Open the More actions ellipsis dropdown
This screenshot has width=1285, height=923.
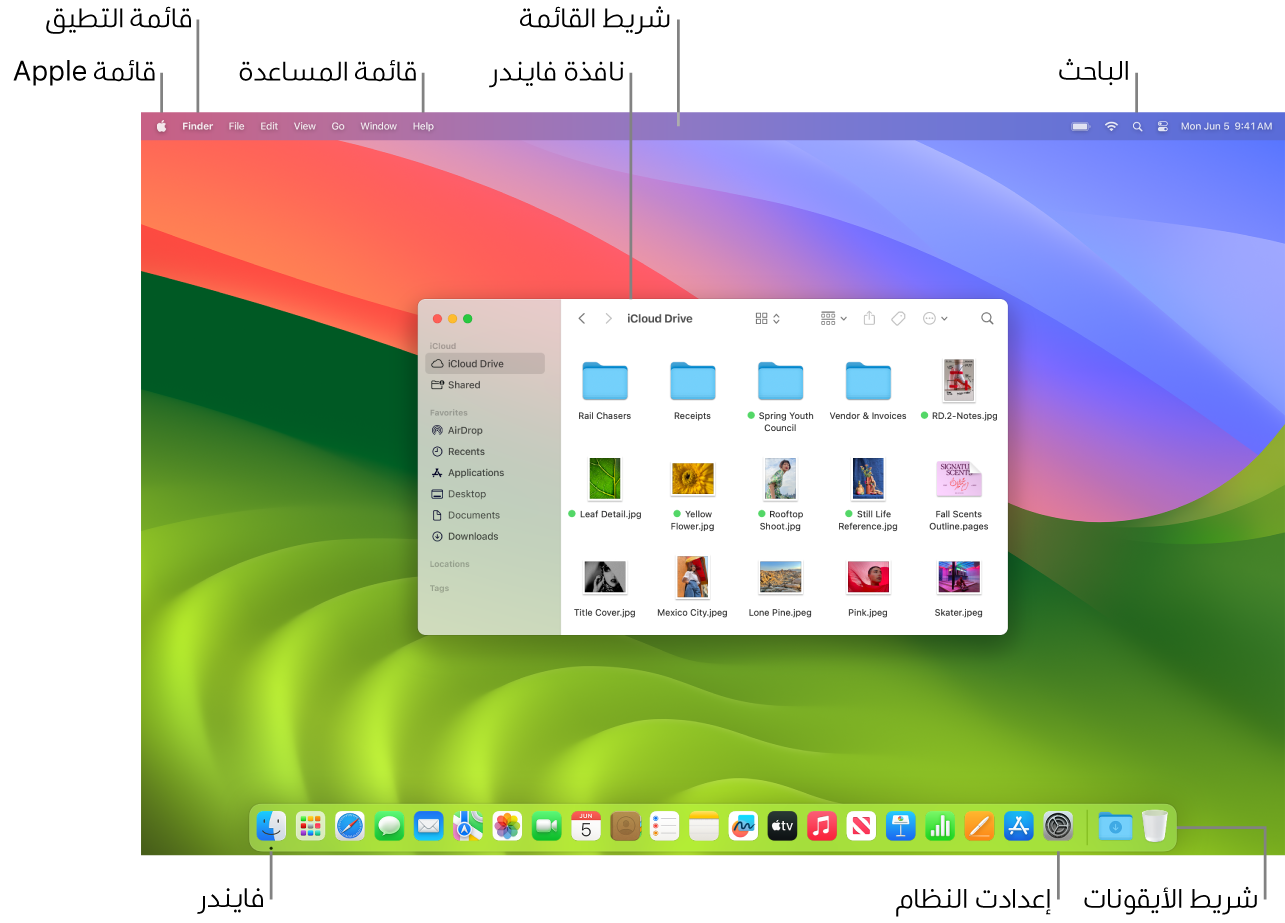(934, 318)
